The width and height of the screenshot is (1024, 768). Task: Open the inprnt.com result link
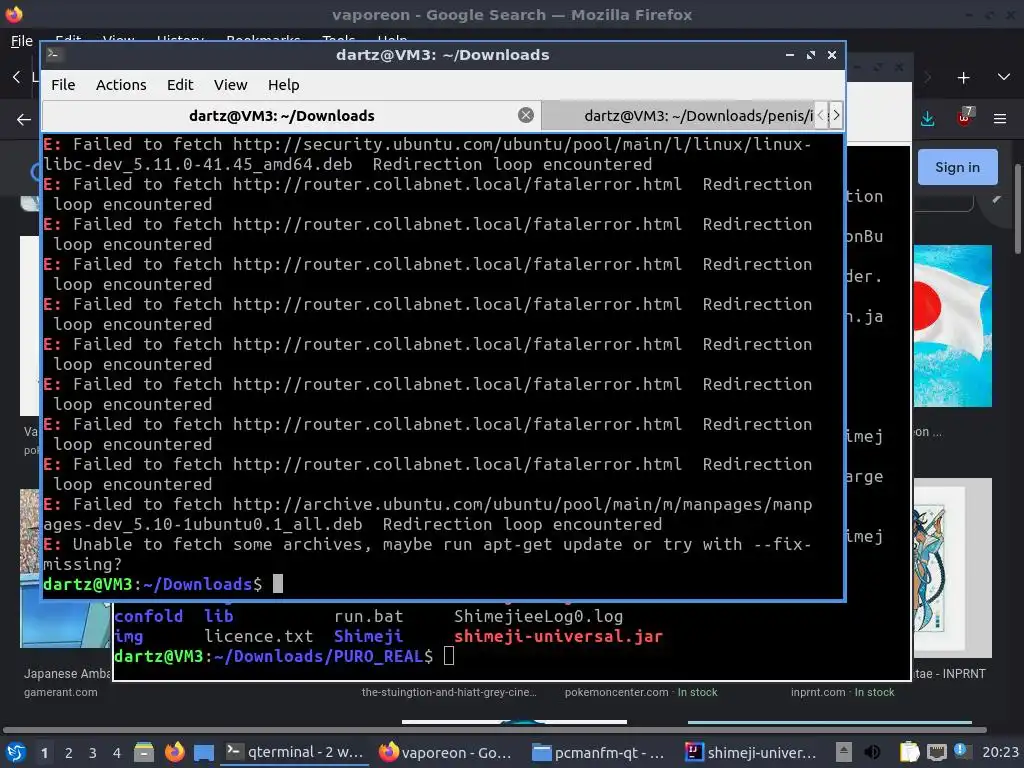(x=818, y=692)
